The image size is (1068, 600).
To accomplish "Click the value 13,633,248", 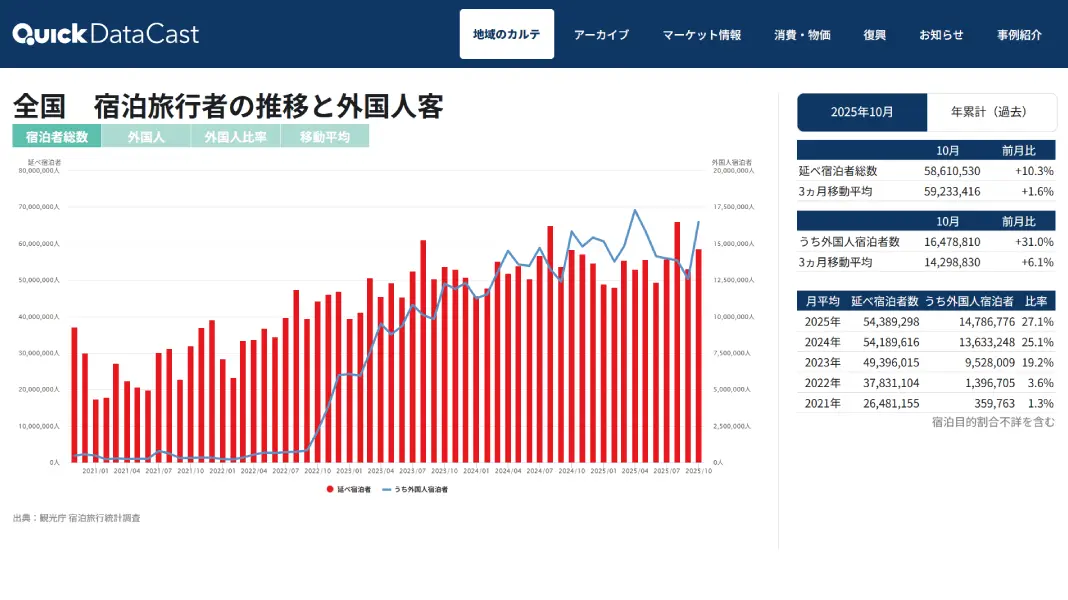I will coord(987,342).
